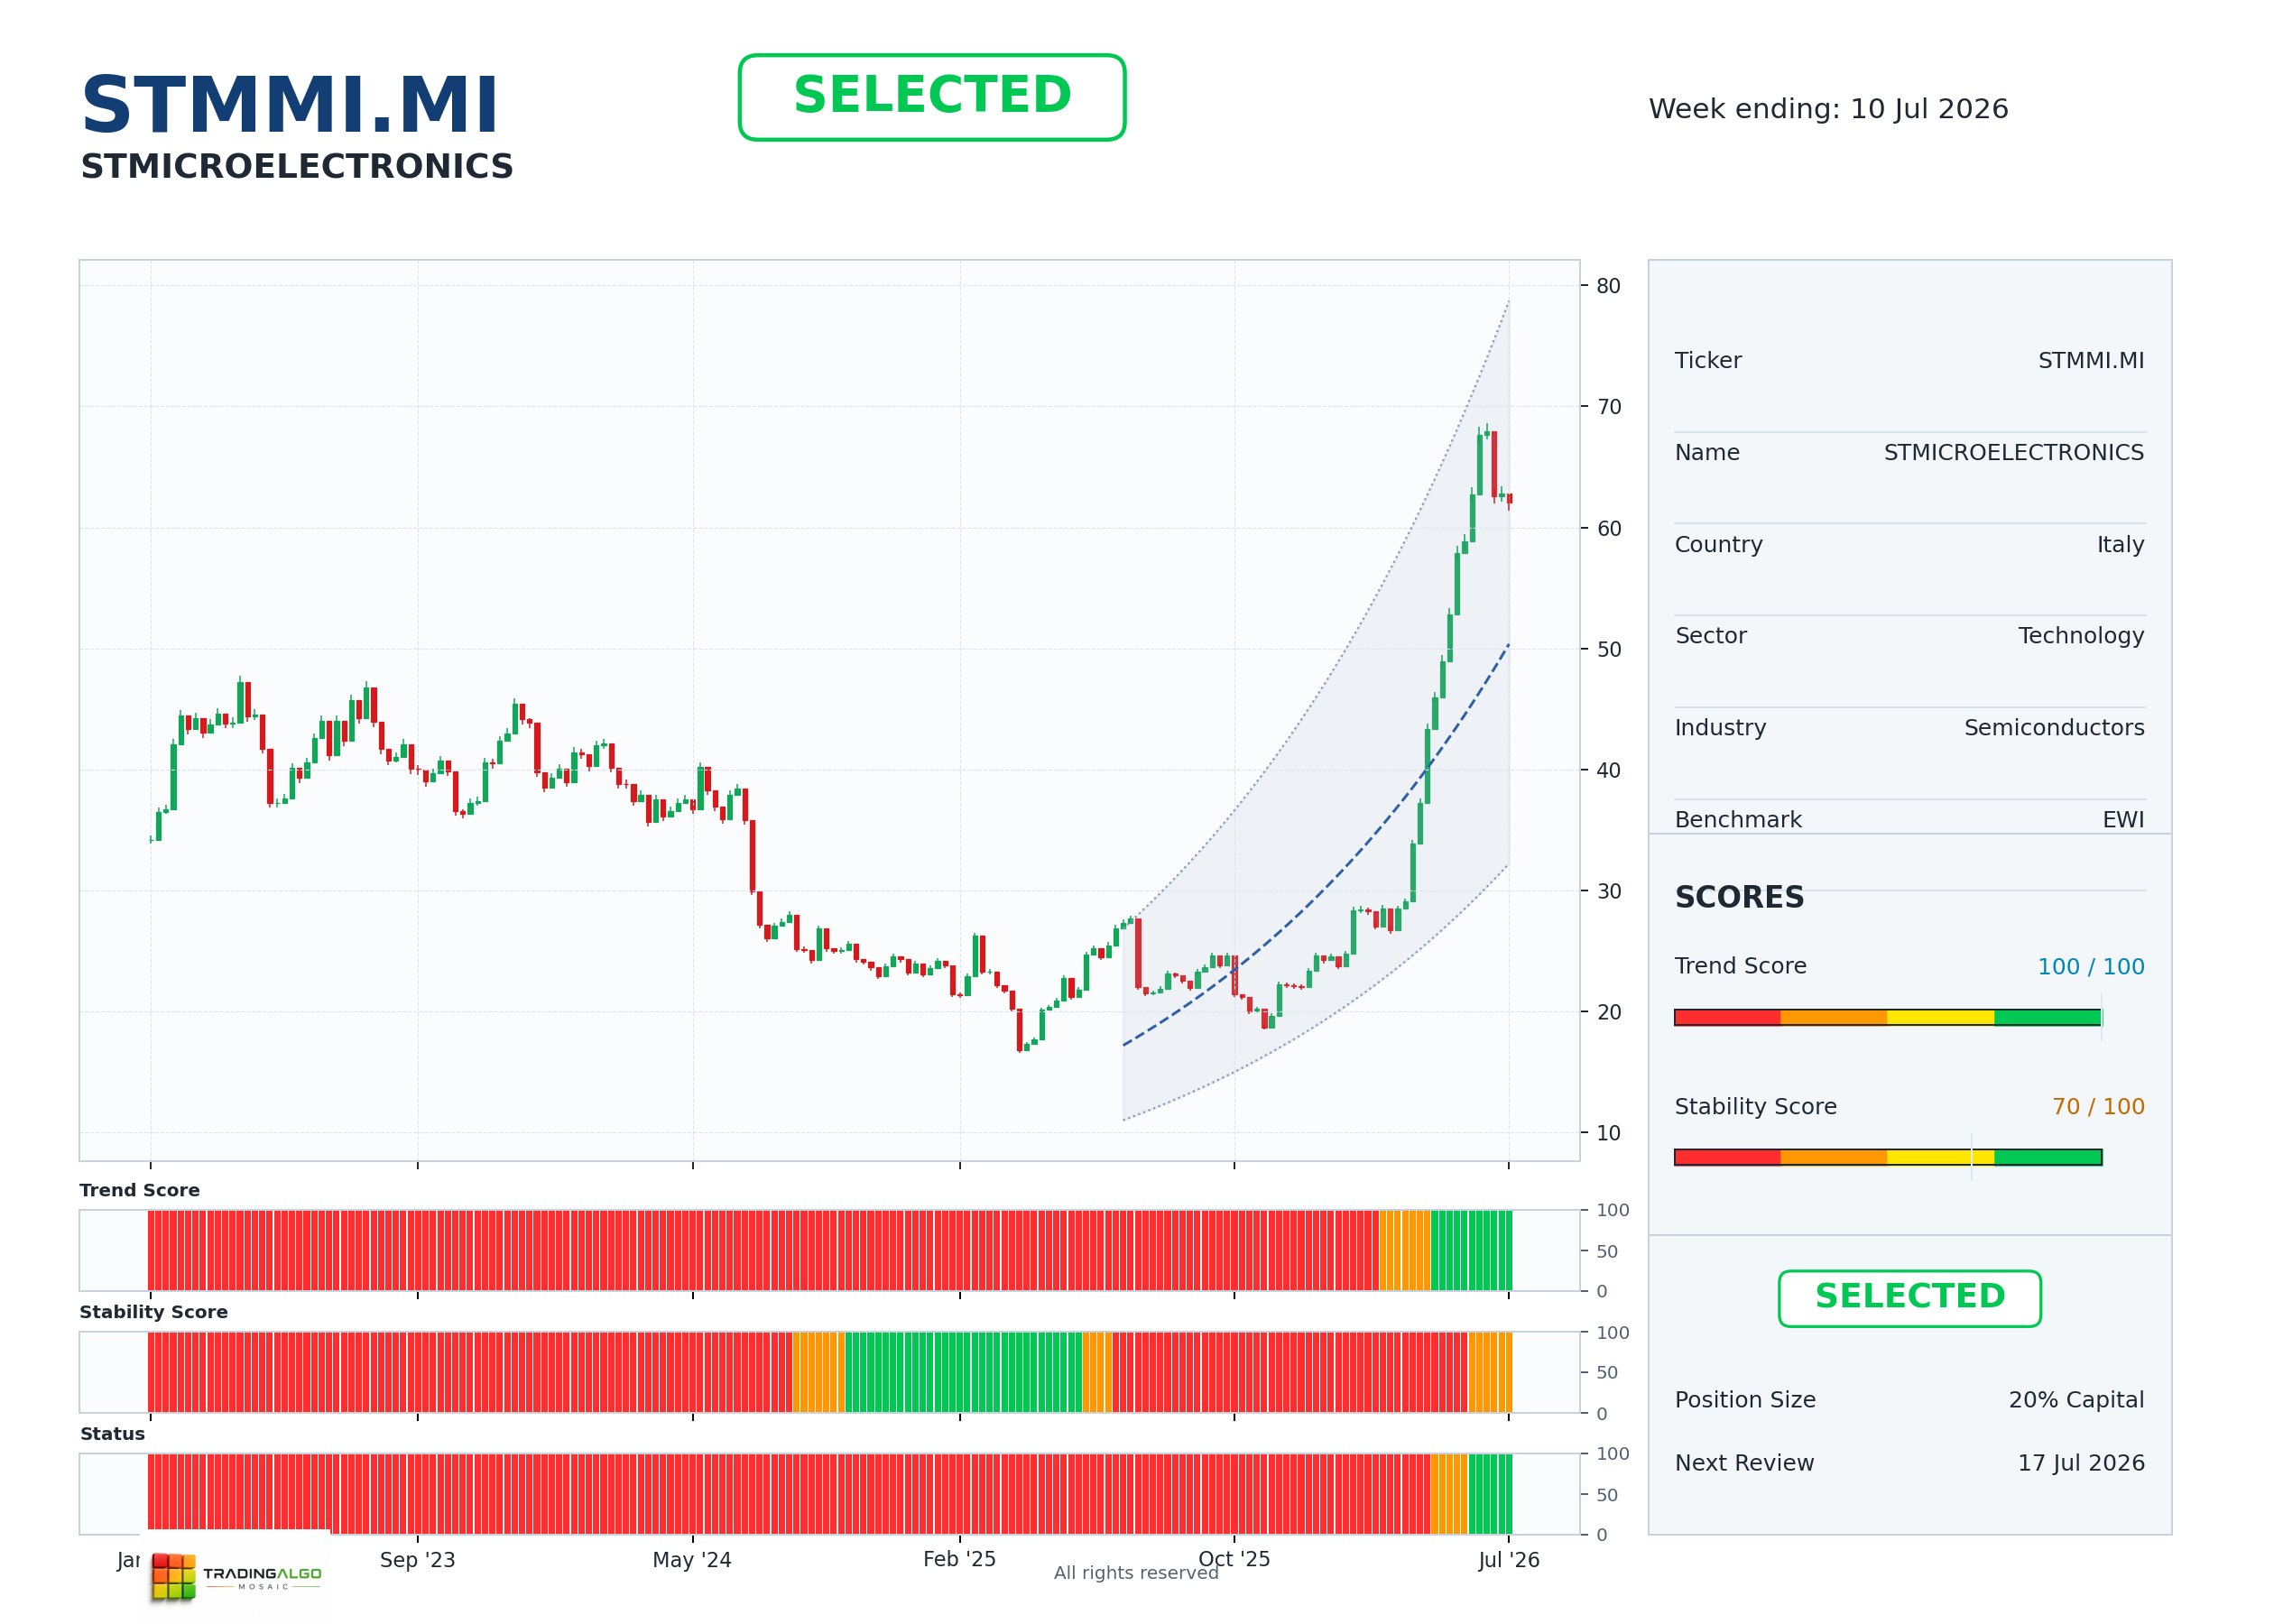2274x1624 pixels.
Task: Click the Trend Score history strip title
Action: tap(140, 1190)
